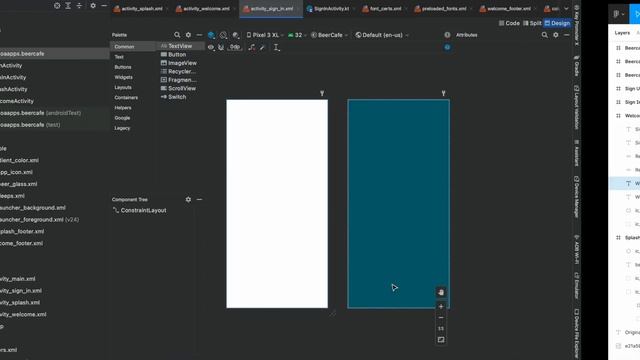Show hidden editor tabs chevron

point(566,9)
